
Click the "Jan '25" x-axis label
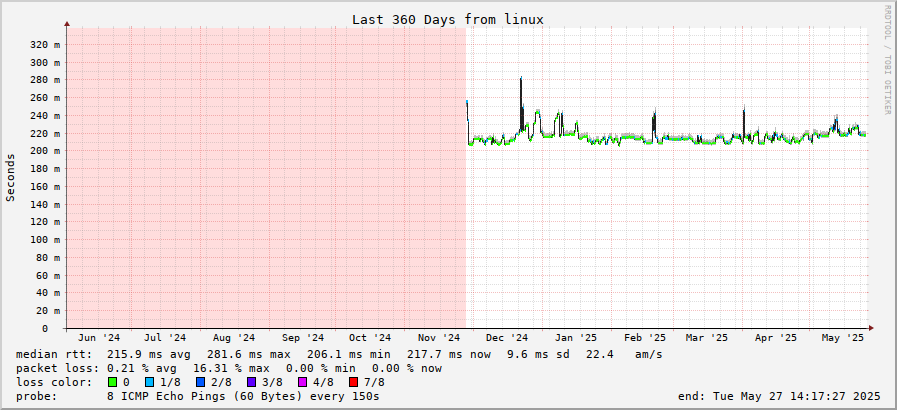pos(575,338)
